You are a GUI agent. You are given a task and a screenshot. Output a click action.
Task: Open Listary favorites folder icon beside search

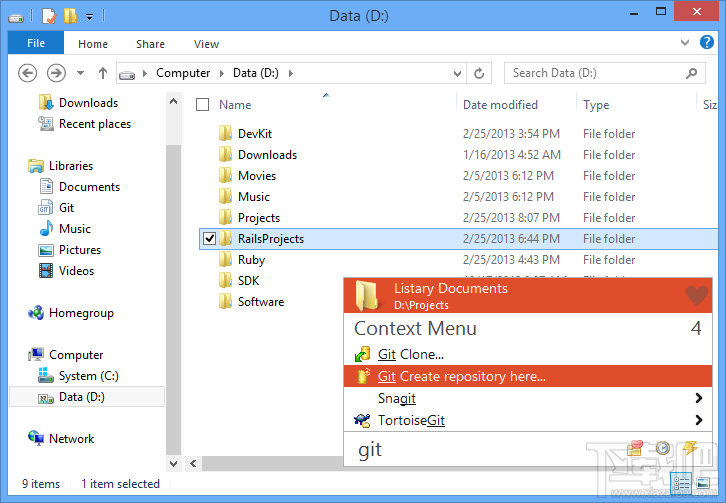(635, 448)
